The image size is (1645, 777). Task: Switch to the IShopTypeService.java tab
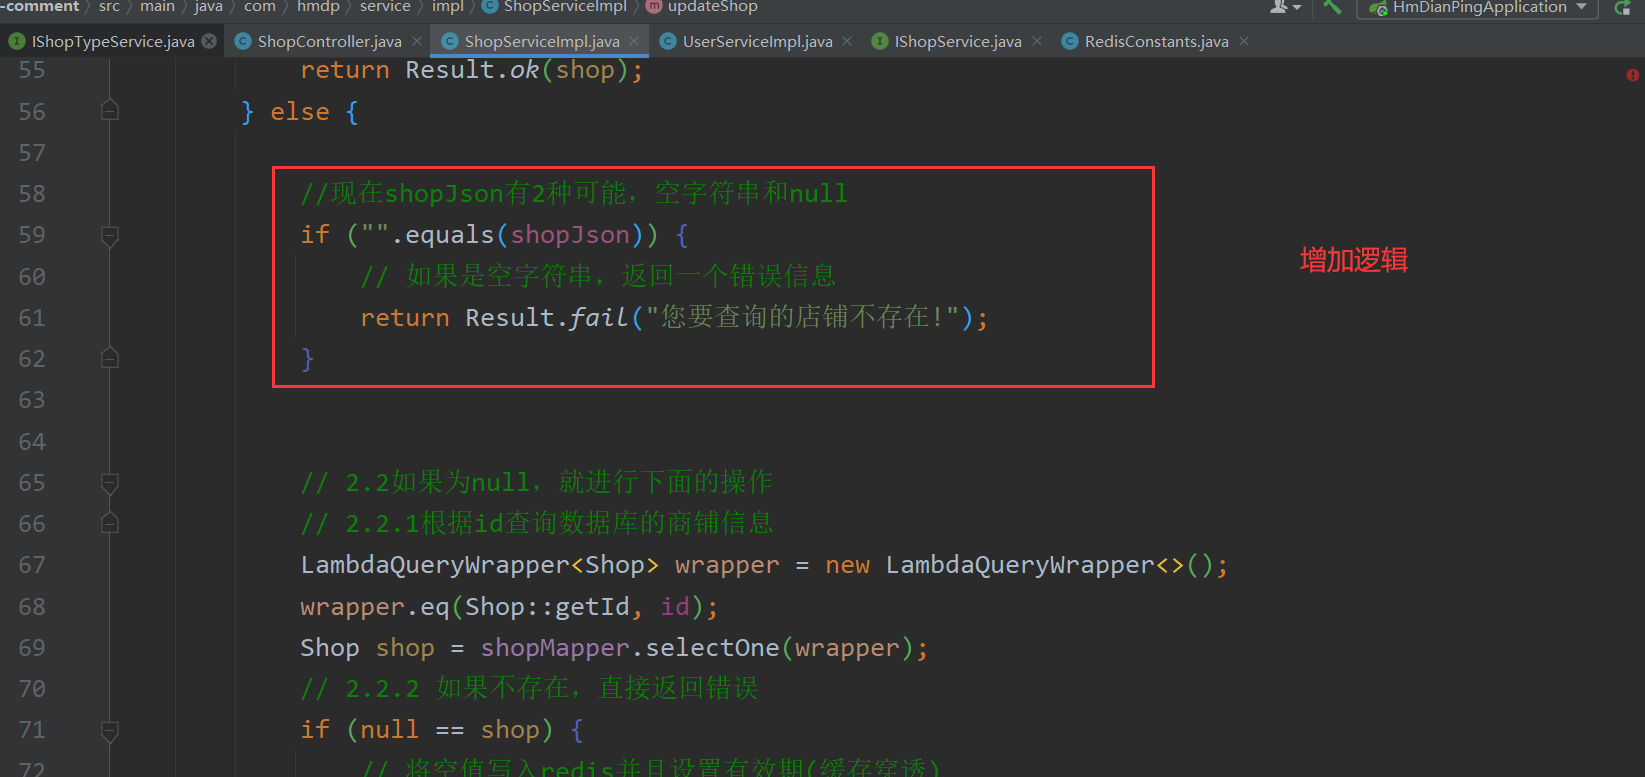click(112, 41)
